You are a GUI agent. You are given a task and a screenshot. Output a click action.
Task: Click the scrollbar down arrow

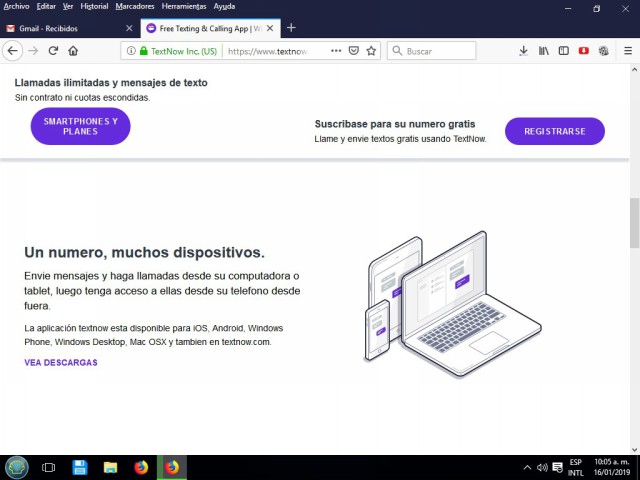pos(634,450)
